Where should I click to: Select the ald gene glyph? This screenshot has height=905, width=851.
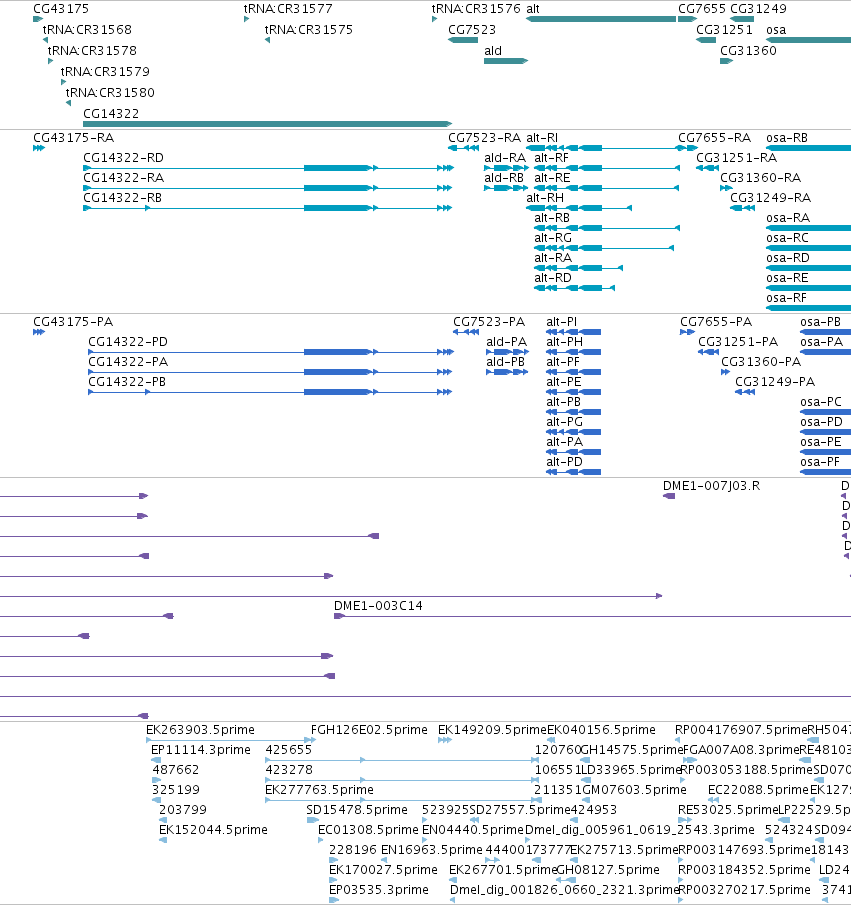click(506, 61)
